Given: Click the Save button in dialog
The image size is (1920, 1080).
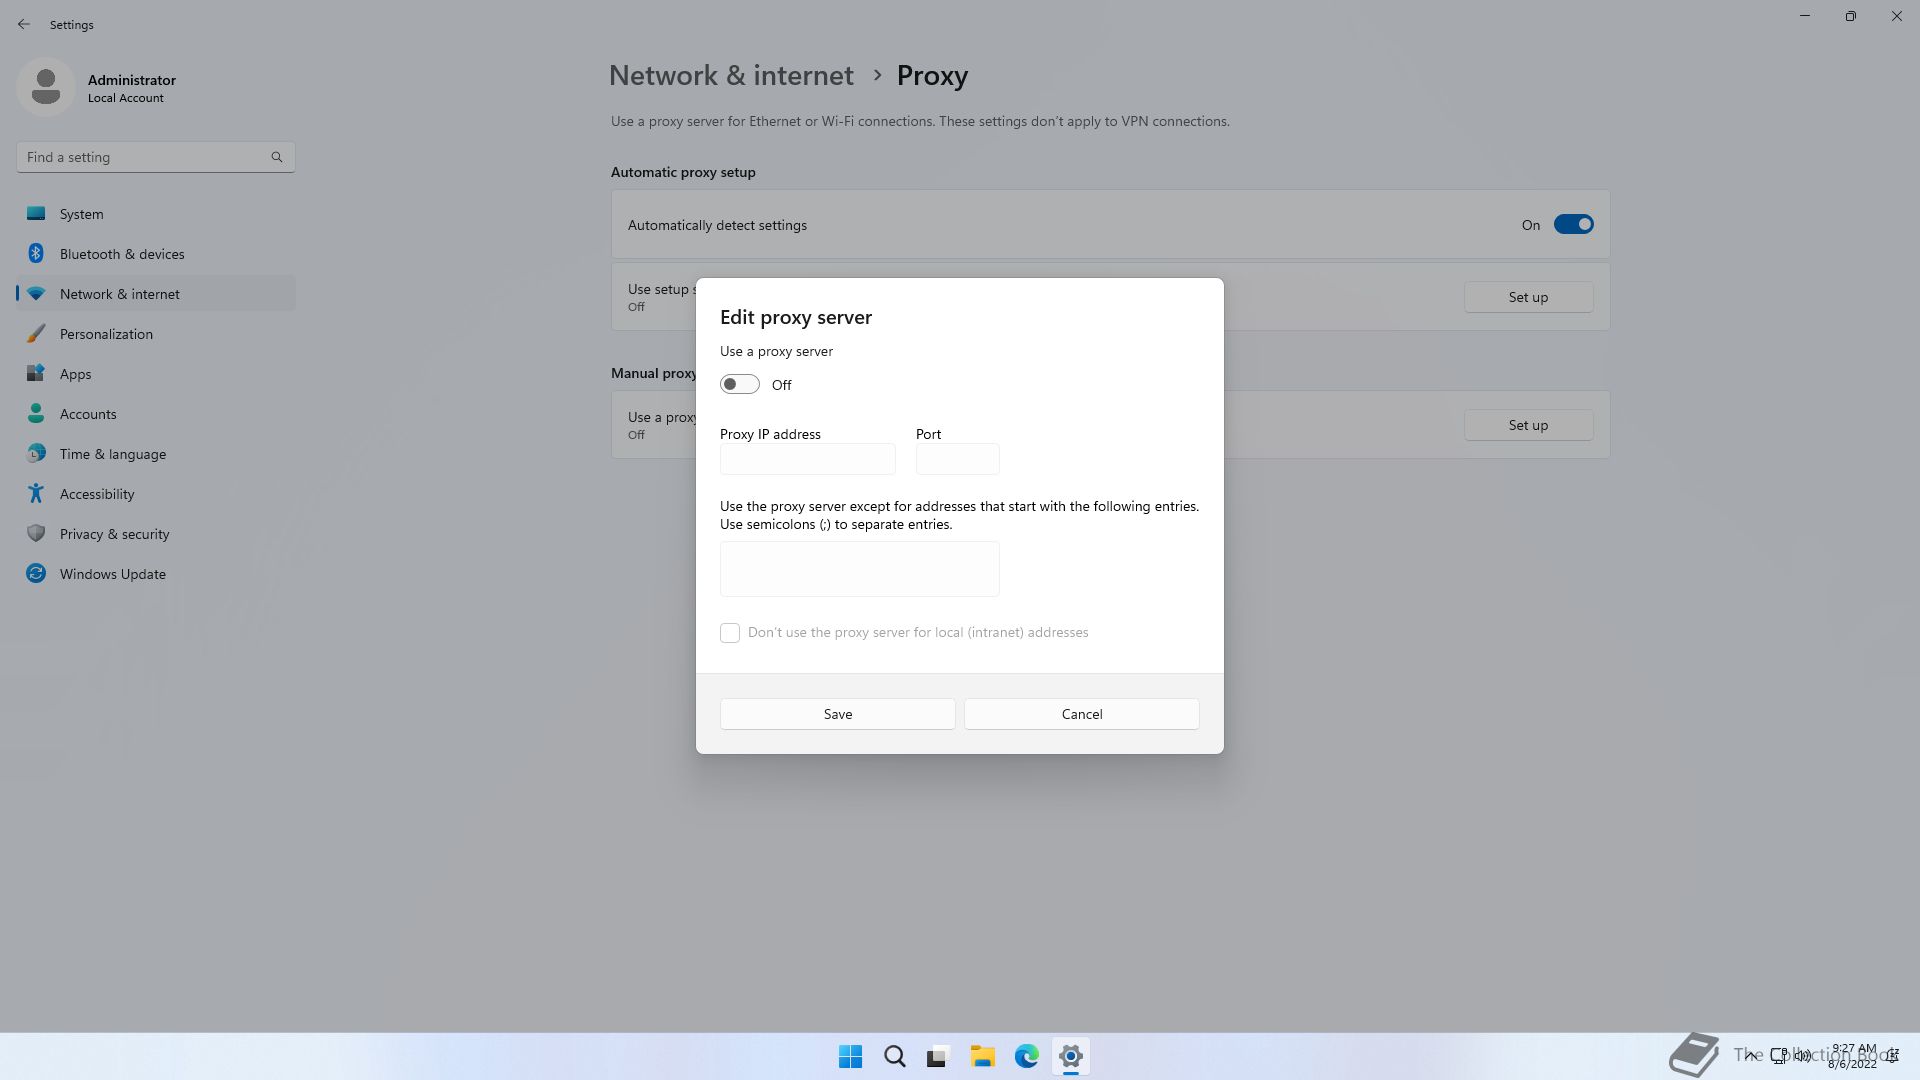Looking at the screenshot, I should [x=837, y=714].
